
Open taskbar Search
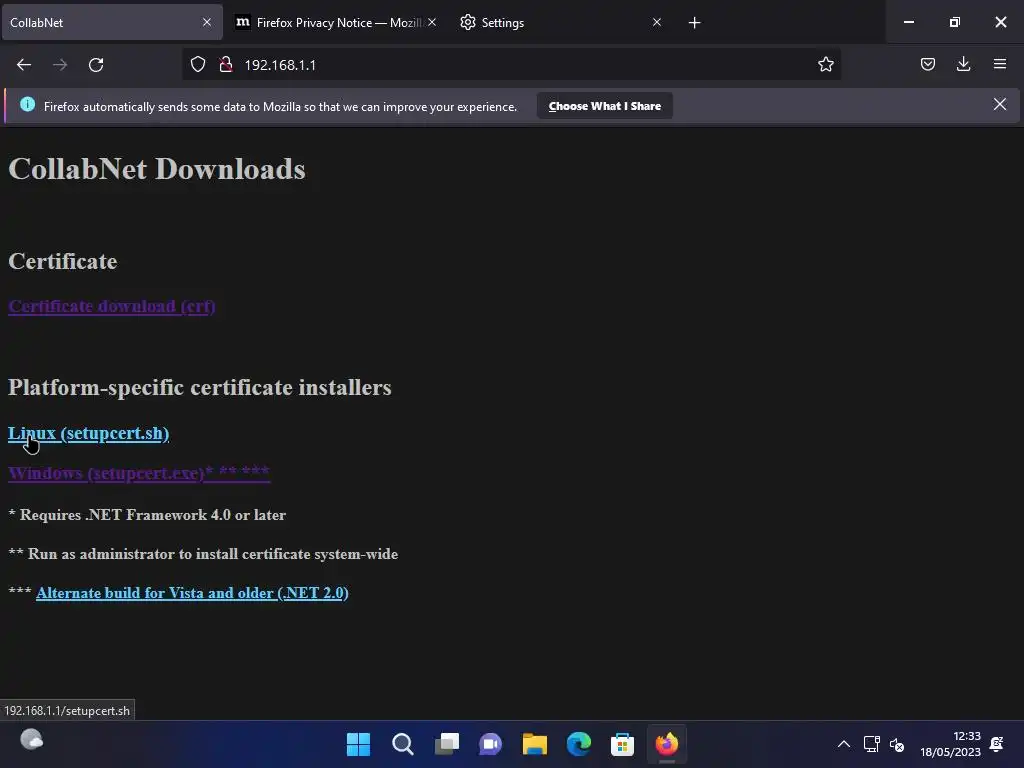tap(402, 744)
